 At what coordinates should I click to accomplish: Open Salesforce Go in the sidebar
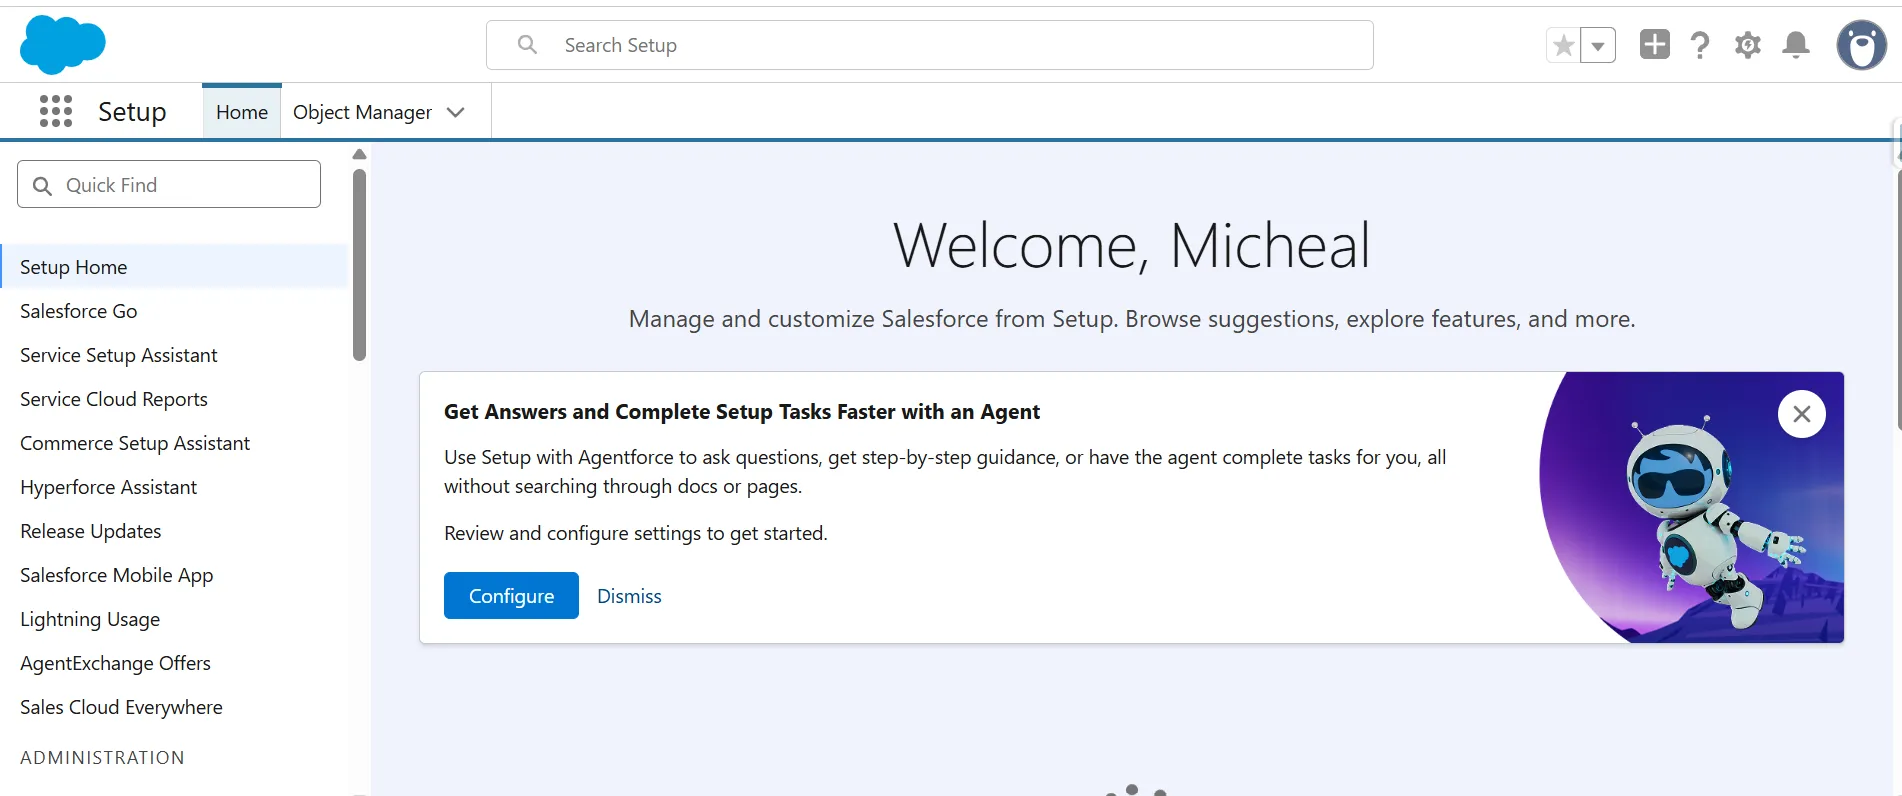(x=79, y=311)
